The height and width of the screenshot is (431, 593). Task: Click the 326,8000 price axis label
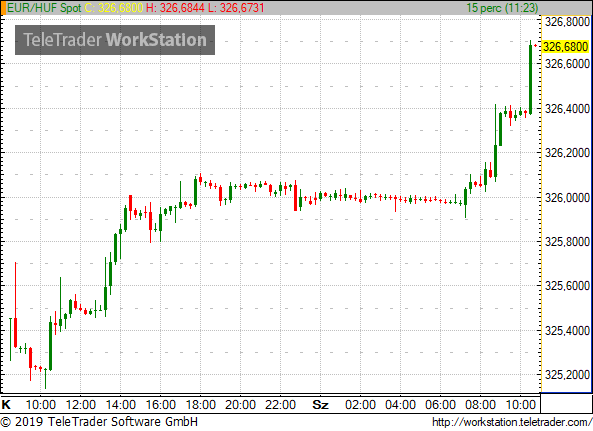tap(567, 22)
